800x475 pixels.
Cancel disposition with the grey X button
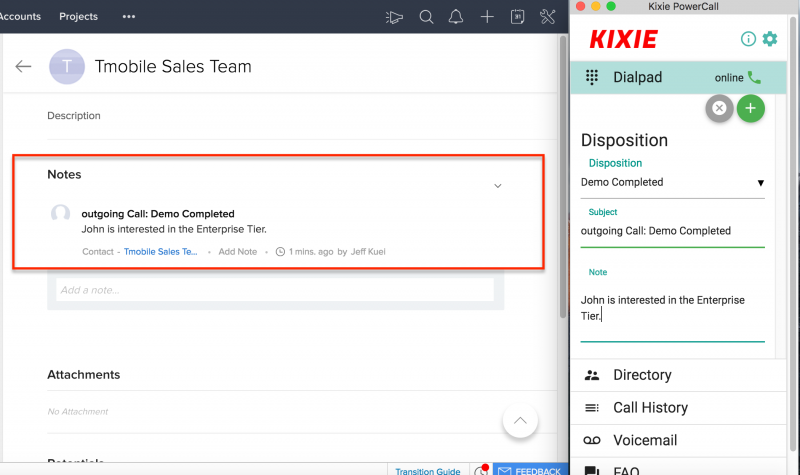pyautogui.click(x=719, y=108)
